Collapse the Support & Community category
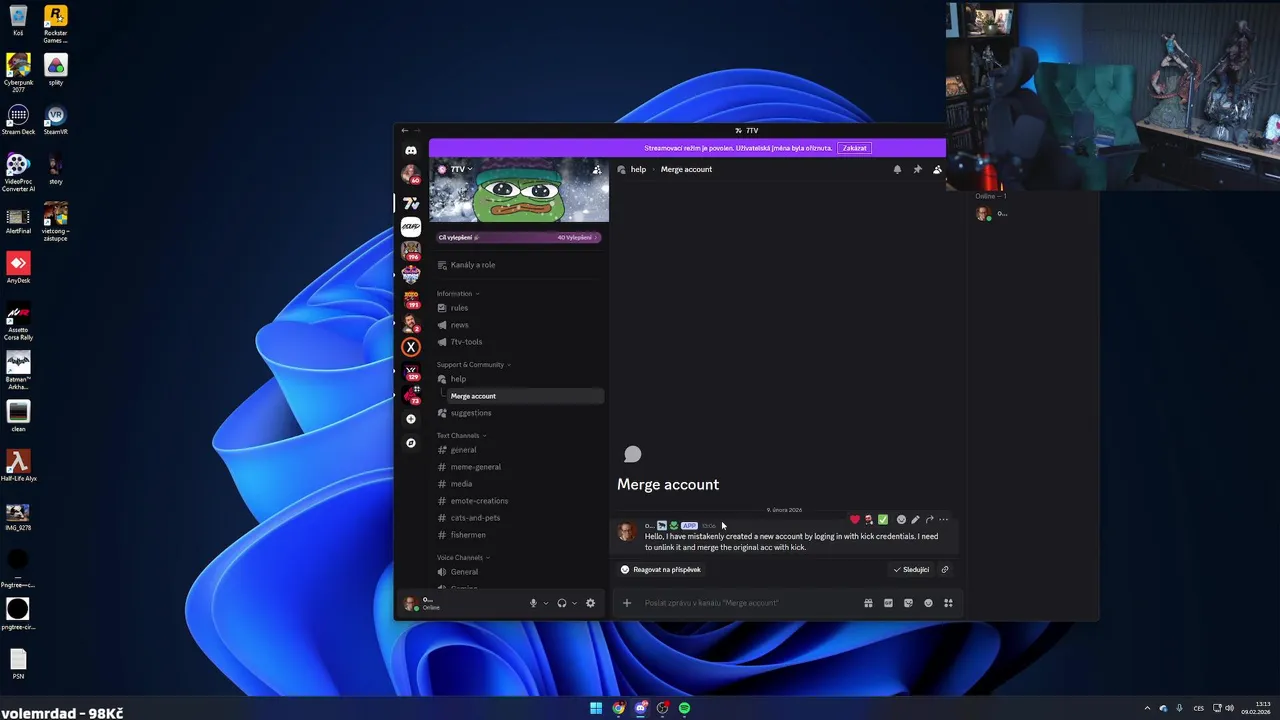Image resolution: width=1280 pixels, height=720 pixels. [x=474, y=365]
